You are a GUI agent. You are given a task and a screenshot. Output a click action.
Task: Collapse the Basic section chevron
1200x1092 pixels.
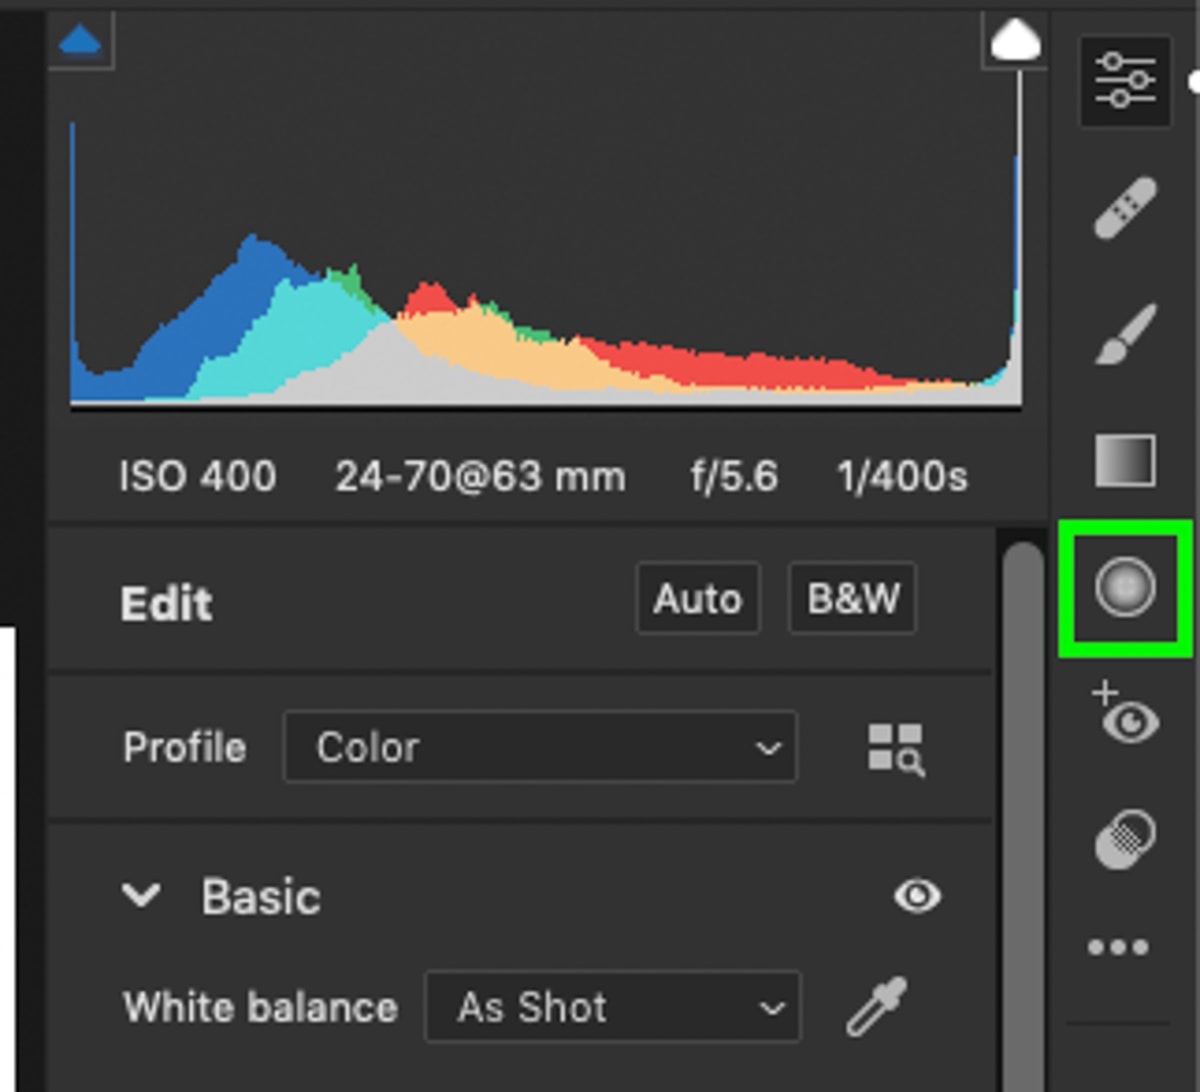[141, 896]
